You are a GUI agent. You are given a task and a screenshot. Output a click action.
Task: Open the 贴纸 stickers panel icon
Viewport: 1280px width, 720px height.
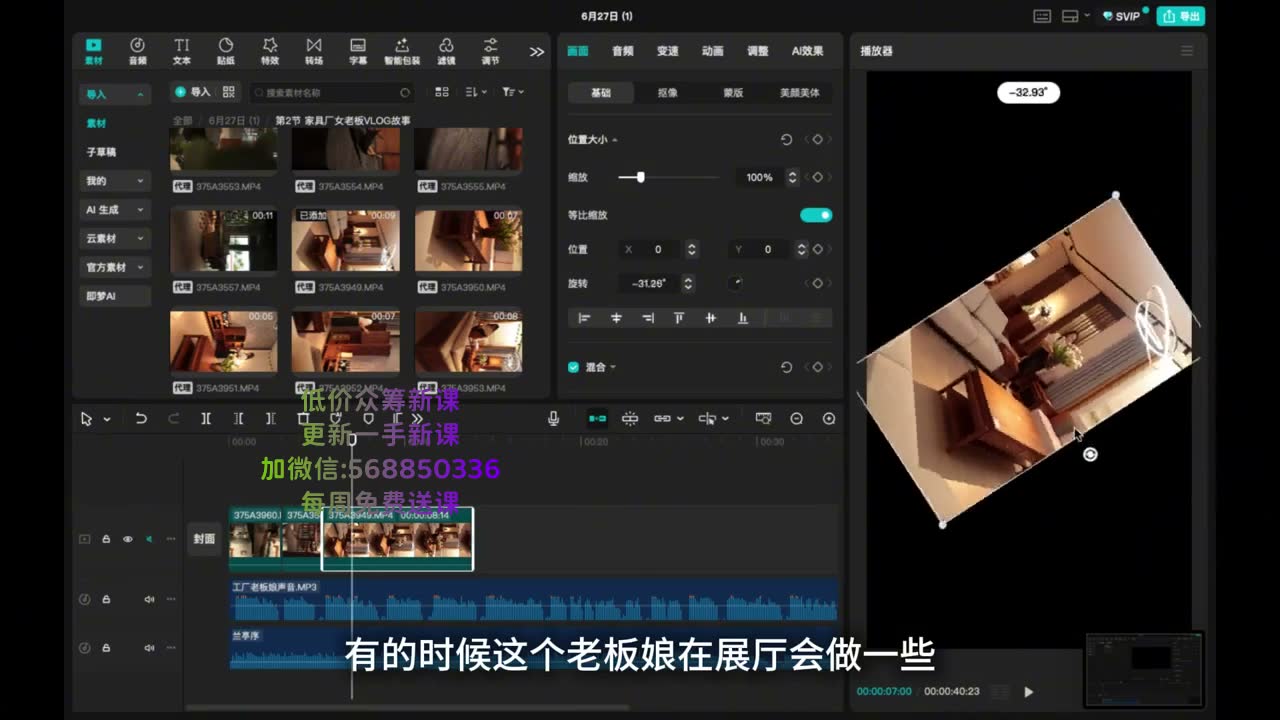(x=226, y=51)
